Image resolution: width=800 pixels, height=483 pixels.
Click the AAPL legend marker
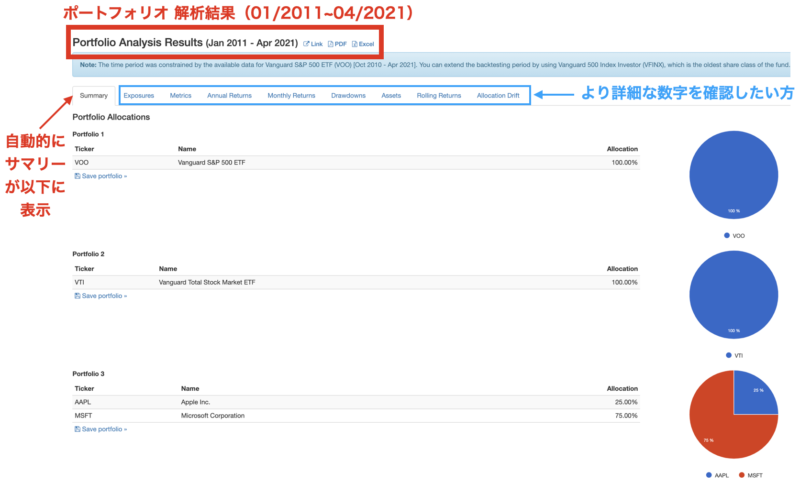point(709,475)
